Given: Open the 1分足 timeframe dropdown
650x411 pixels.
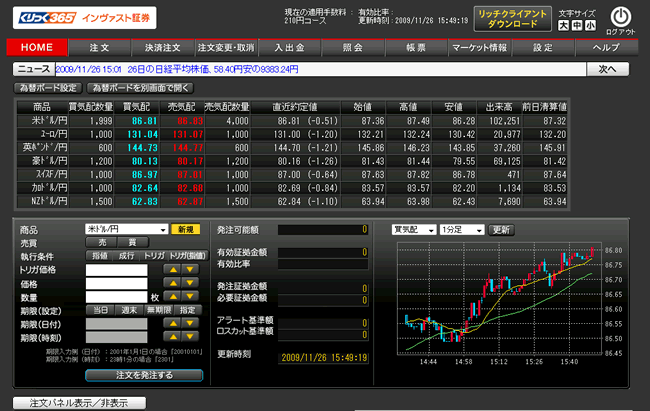Looking at the screenshot, I should (x=462, y=230).
